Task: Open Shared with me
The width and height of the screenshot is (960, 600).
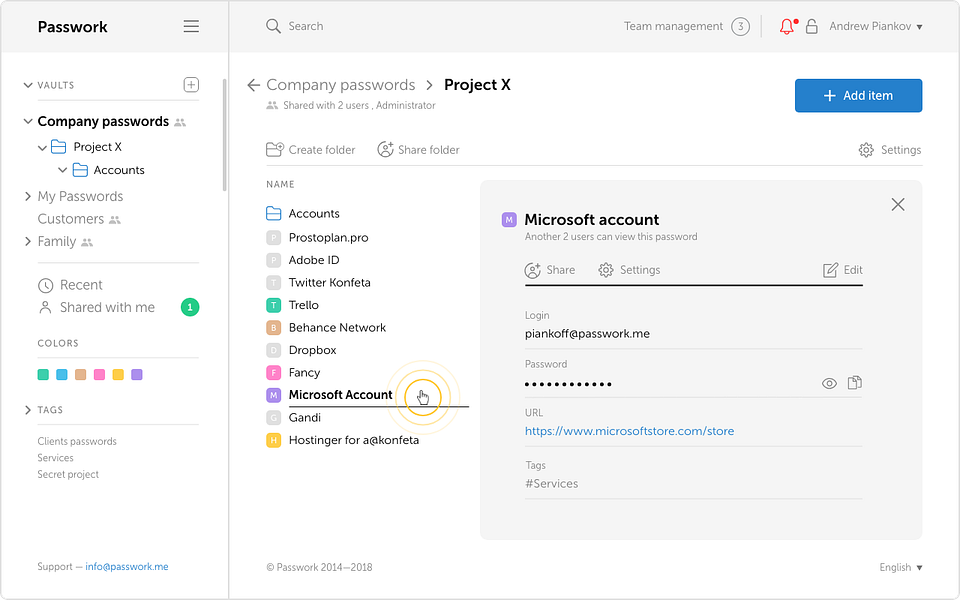Action: tap(107, 307)
